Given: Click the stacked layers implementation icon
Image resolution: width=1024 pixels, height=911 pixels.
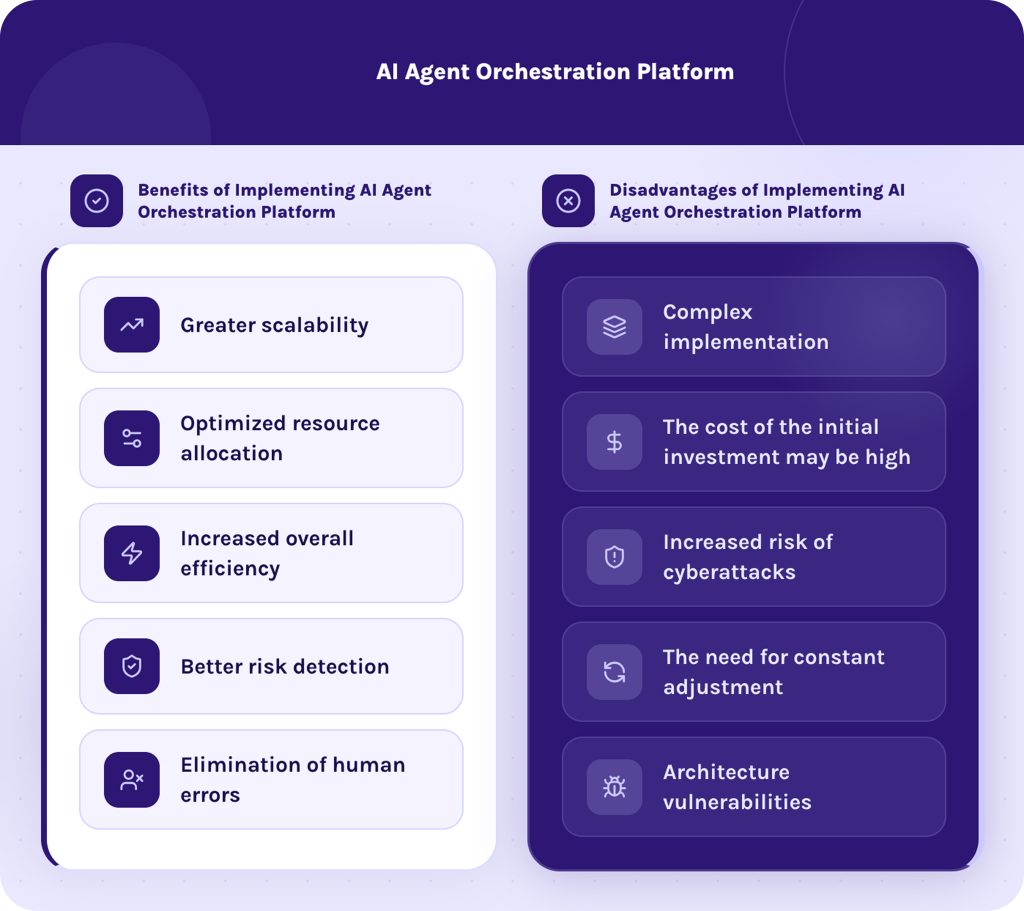Looking at the screenshot, I should click(615, 327).
